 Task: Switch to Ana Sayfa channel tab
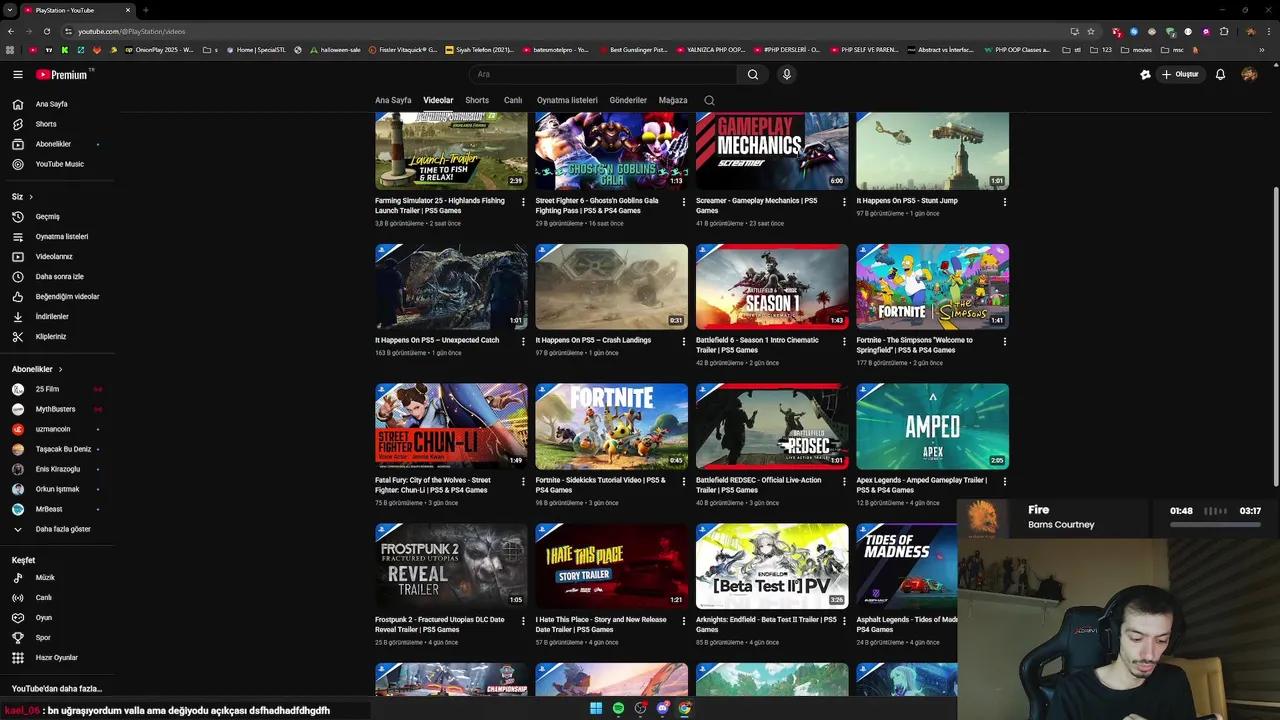tap(393, 100)
